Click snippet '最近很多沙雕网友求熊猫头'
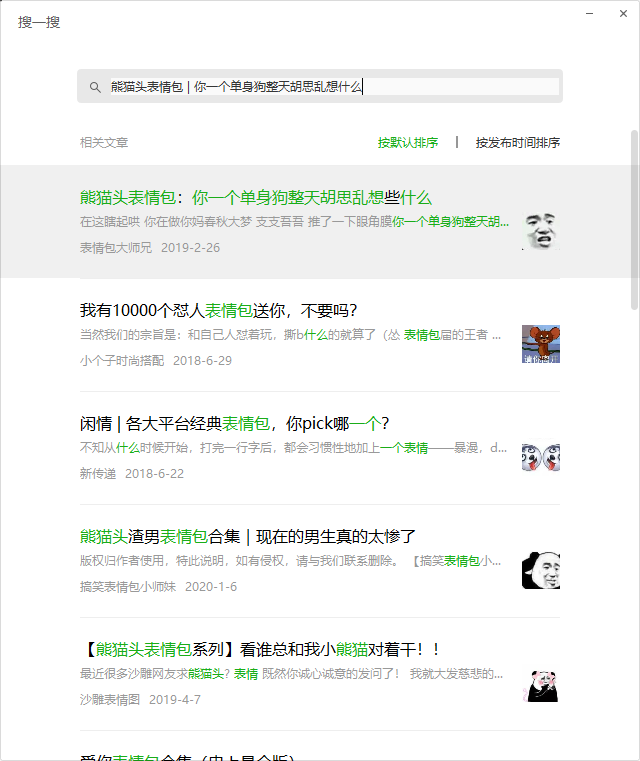 click(291, 674)
